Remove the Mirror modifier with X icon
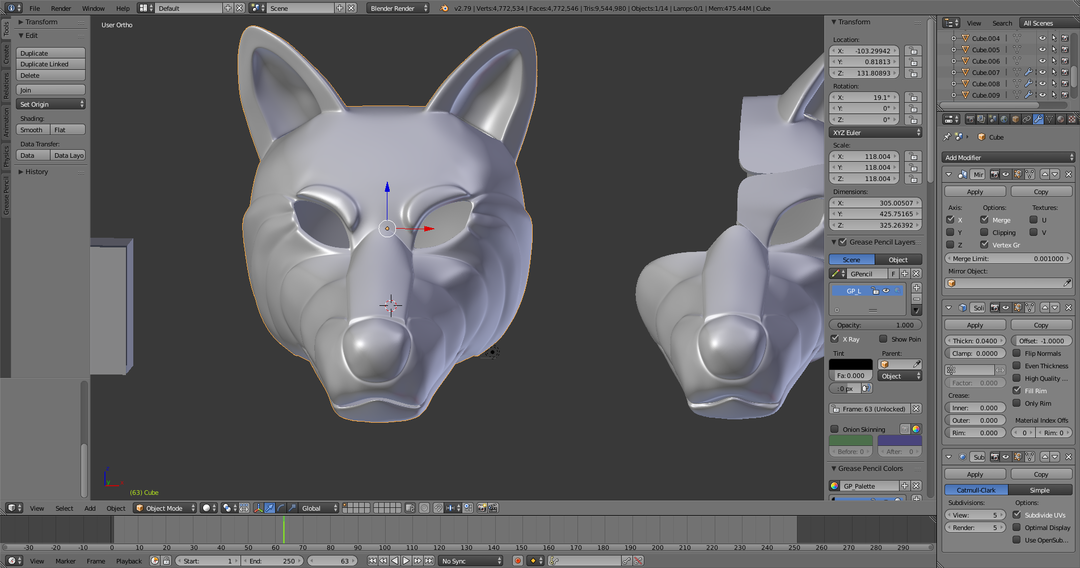Image resolution: width=1080 pixels, height=568 pixels. tap(1069, 174)
